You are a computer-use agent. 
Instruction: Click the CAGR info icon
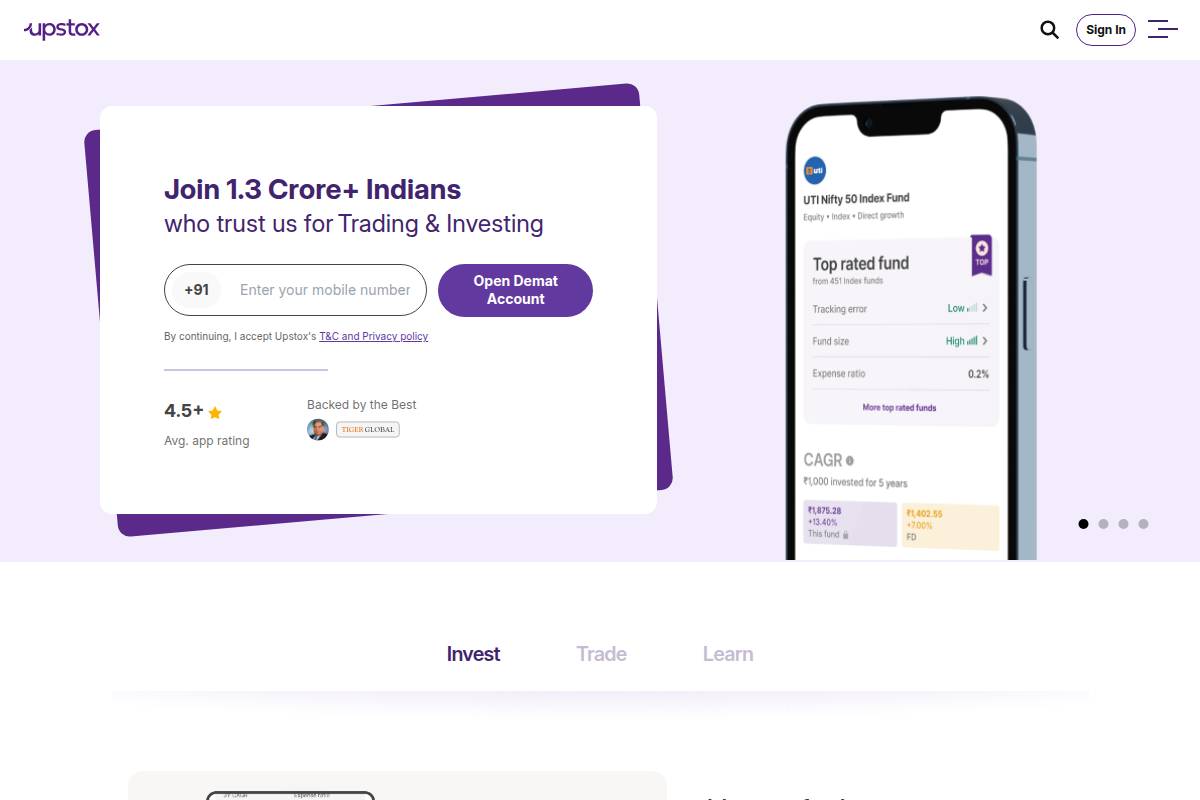[850, 461]
